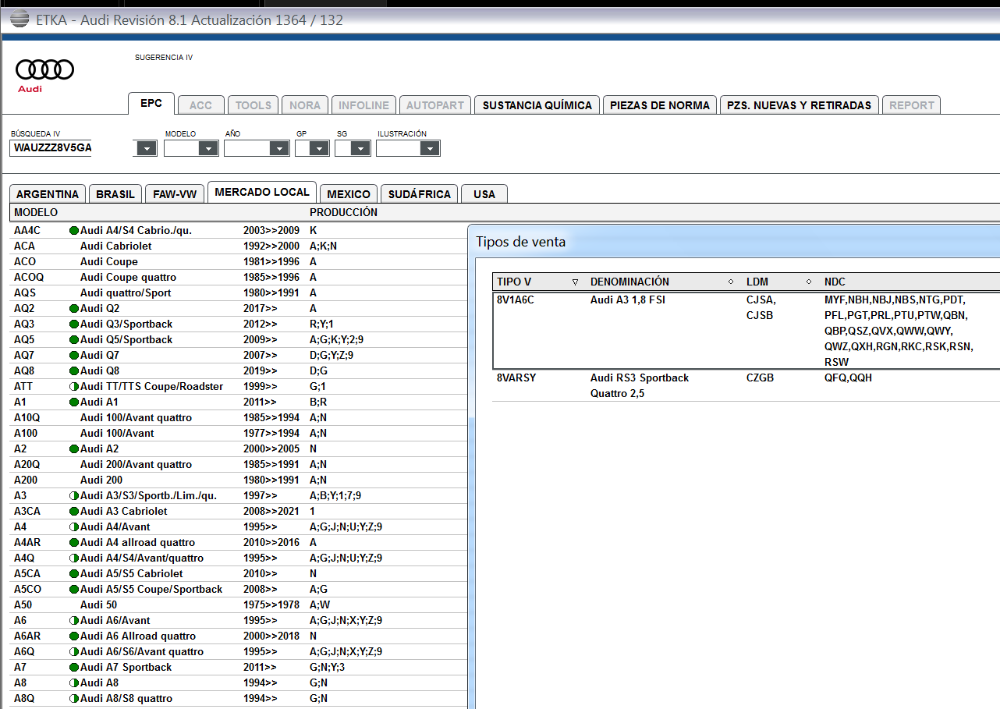Select the MERCADO LOCAL tab

[262, 192]
